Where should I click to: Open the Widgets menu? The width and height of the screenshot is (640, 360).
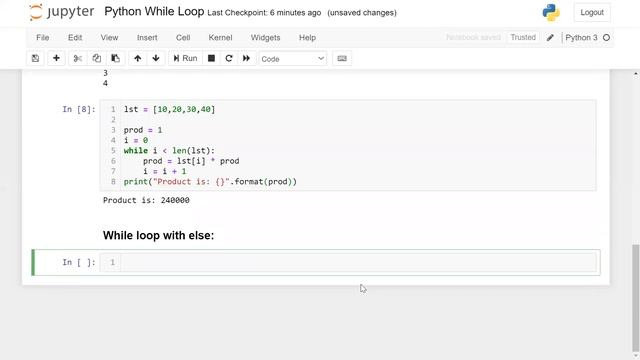[x=265, y=38]
